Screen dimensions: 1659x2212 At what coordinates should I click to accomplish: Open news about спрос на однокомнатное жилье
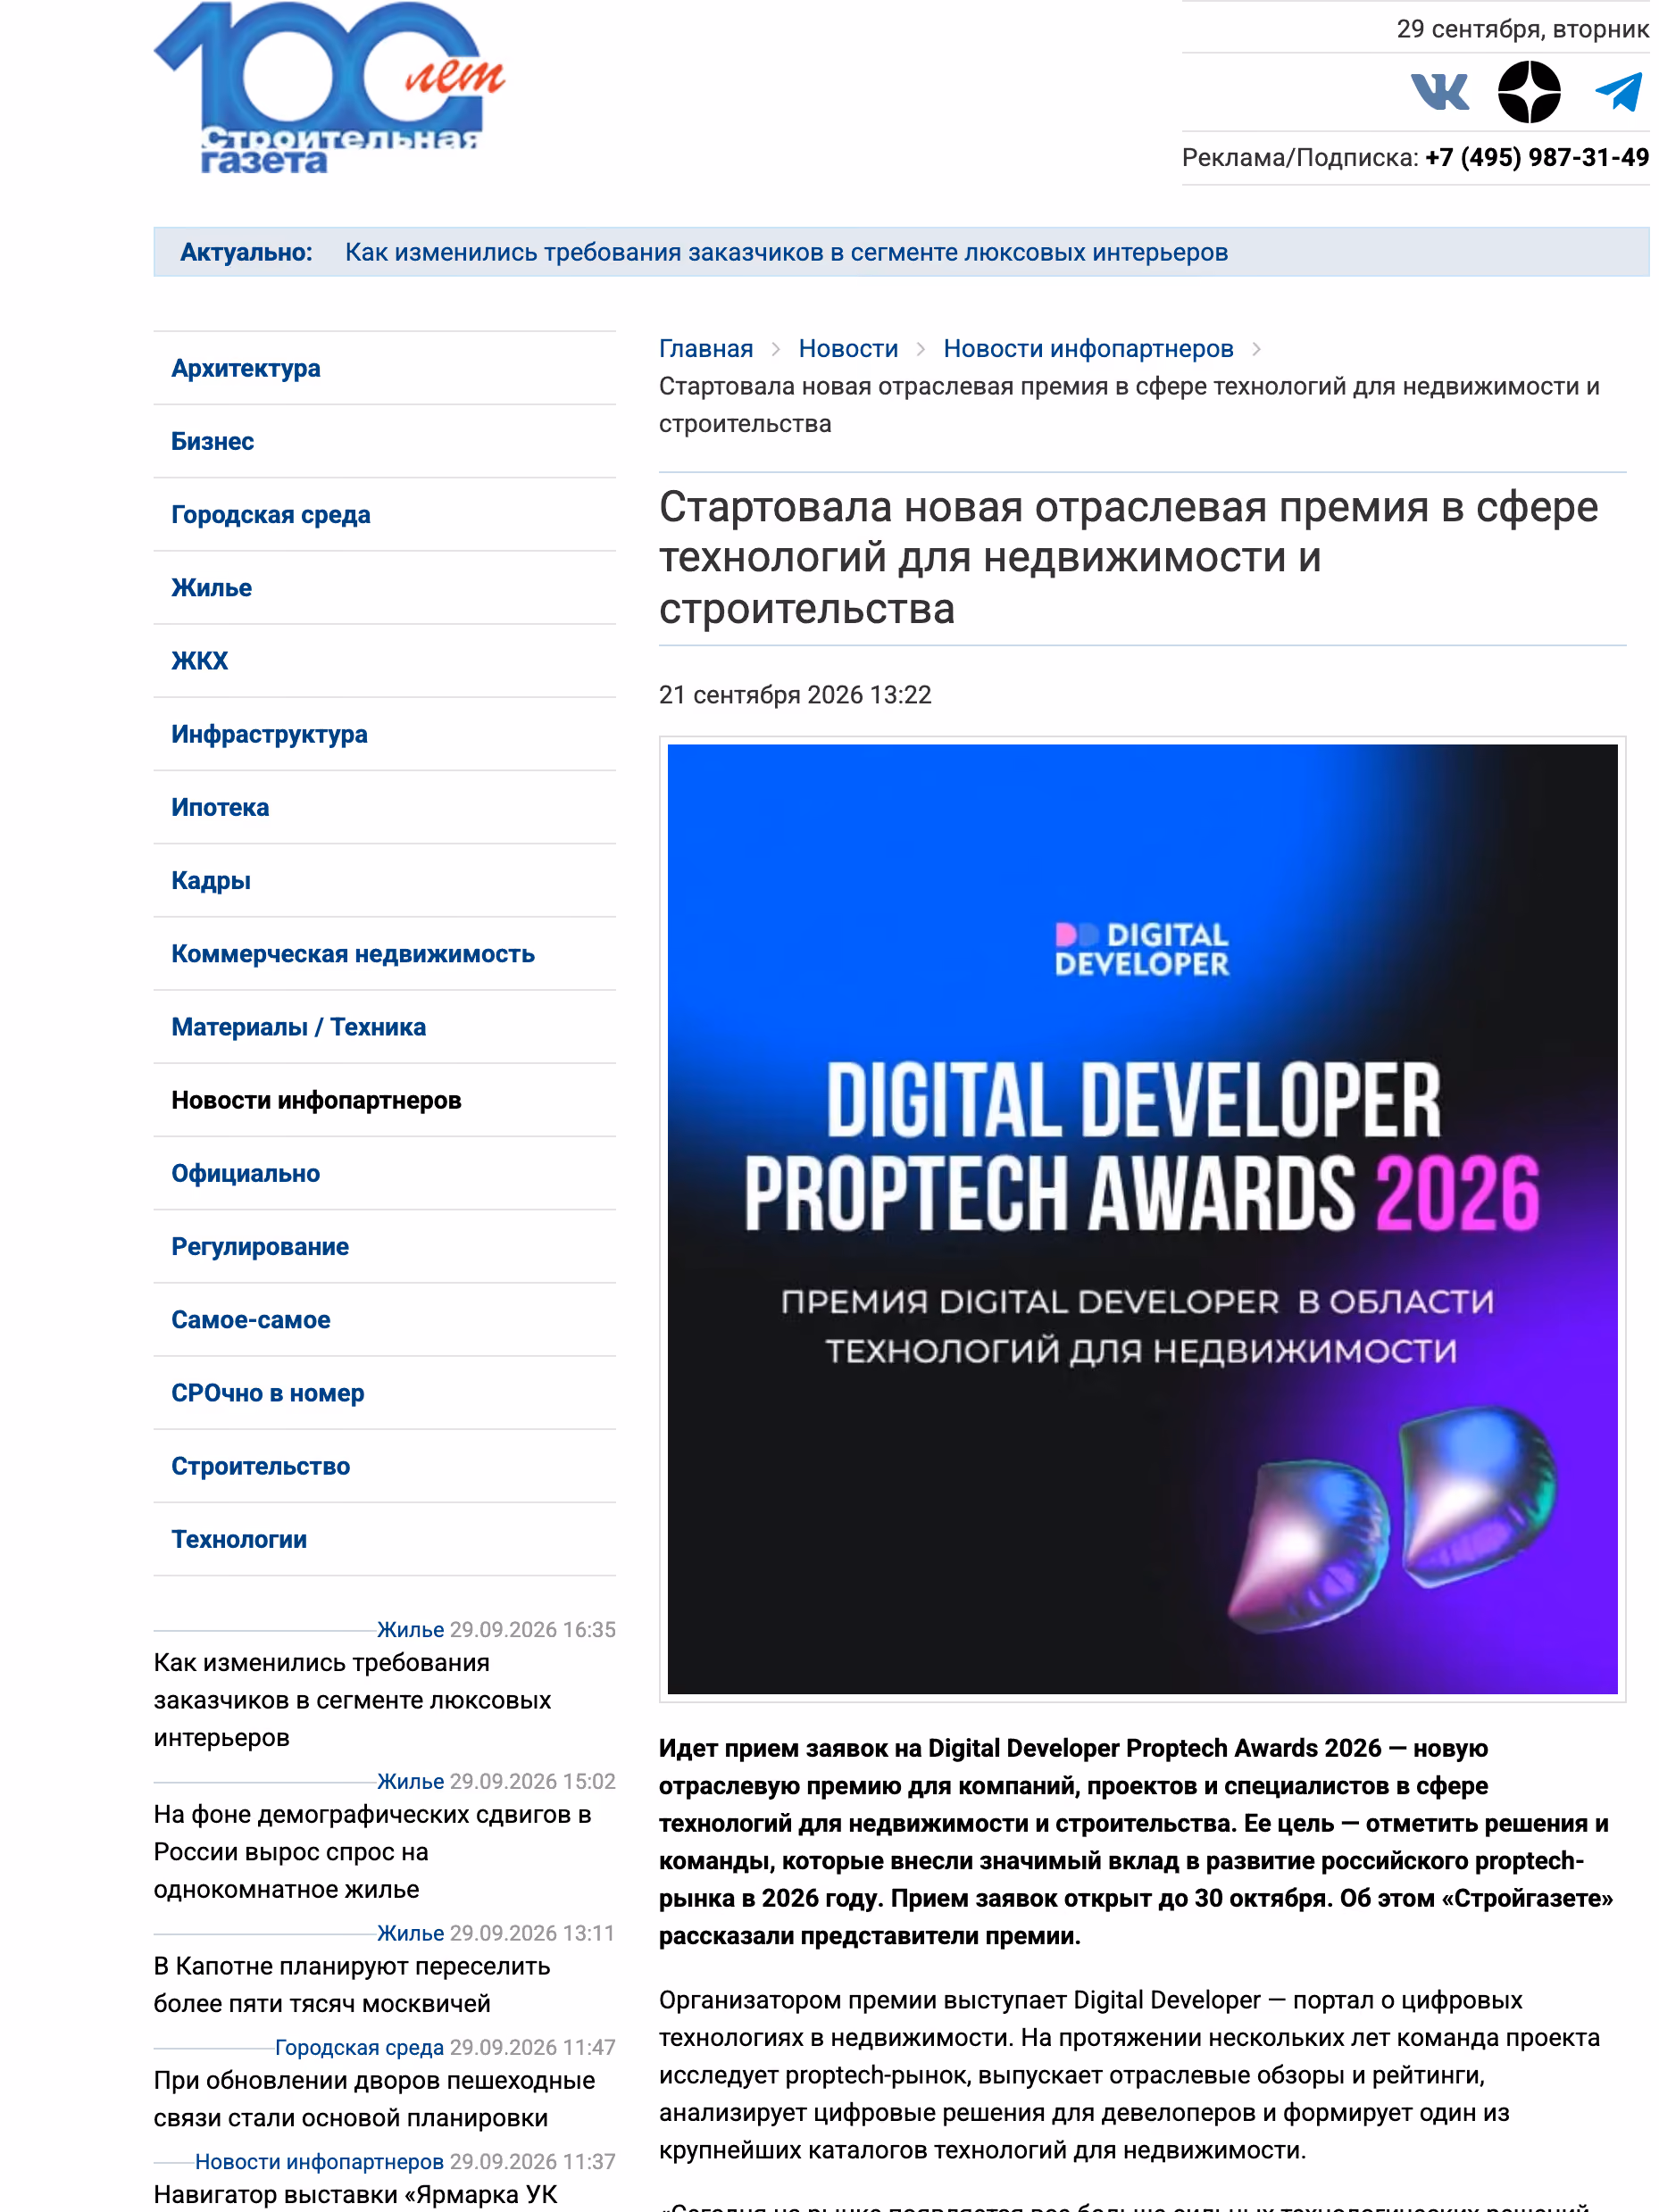(372, 1851)
